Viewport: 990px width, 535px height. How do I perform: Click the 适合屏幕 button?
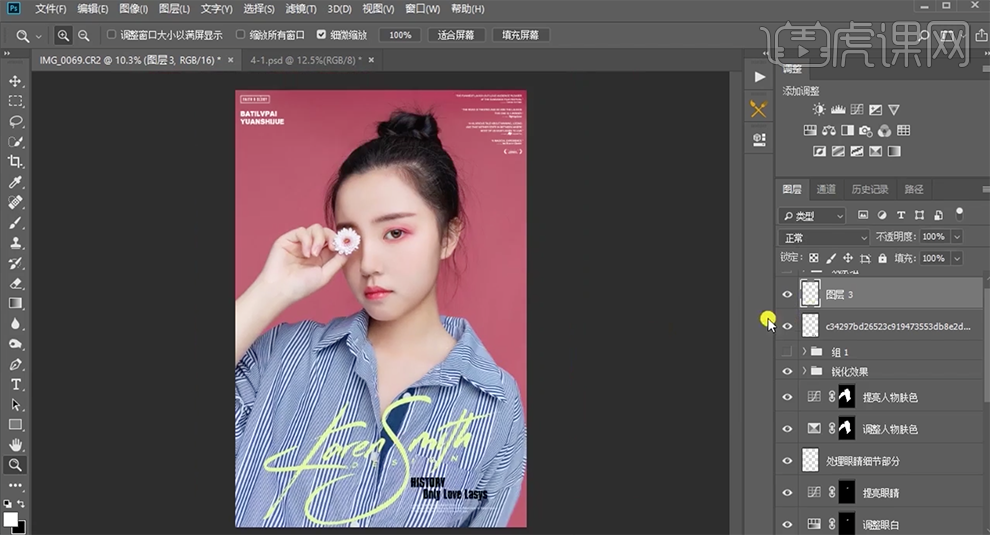point(457,35)
